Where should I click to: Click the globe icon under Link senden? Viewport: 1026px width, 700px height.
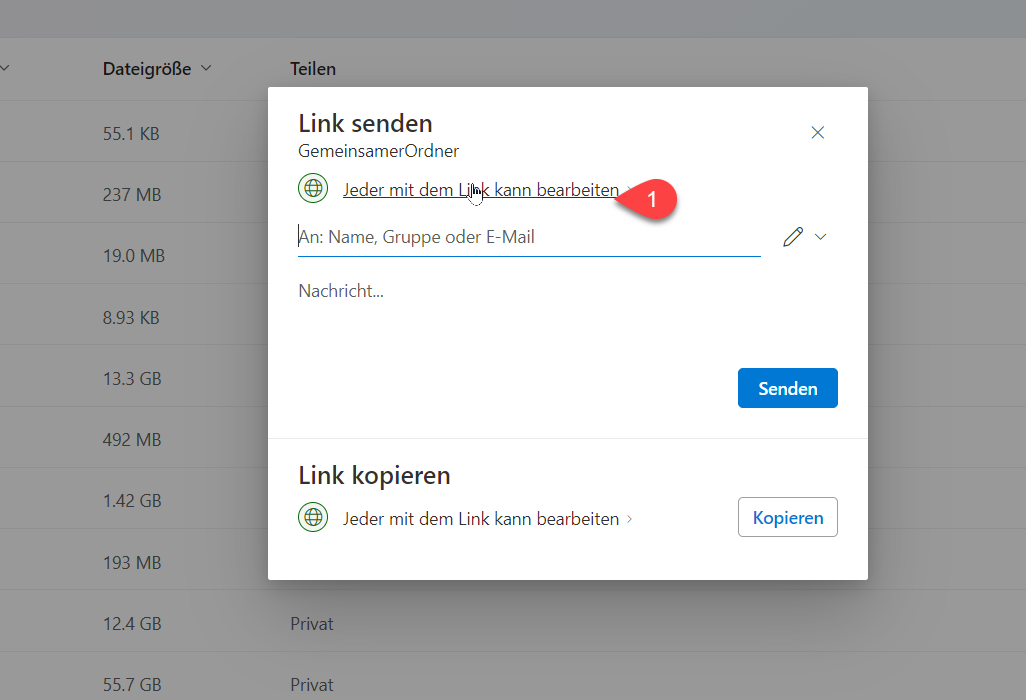click(x=313, y=188)
